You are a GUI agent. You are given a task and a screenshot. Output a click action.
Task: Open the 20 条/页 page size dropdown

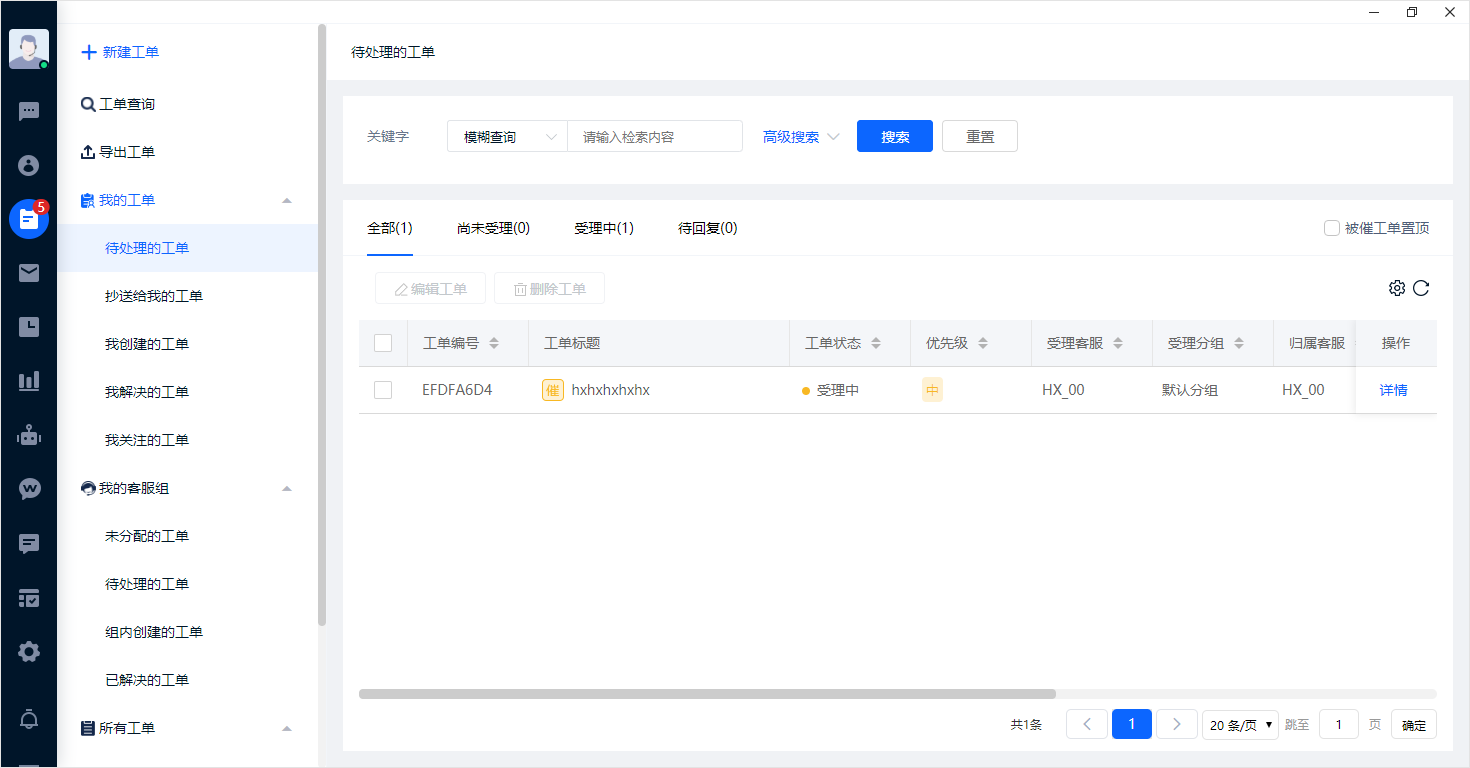pyautogui.click(x=1240, y=725)
